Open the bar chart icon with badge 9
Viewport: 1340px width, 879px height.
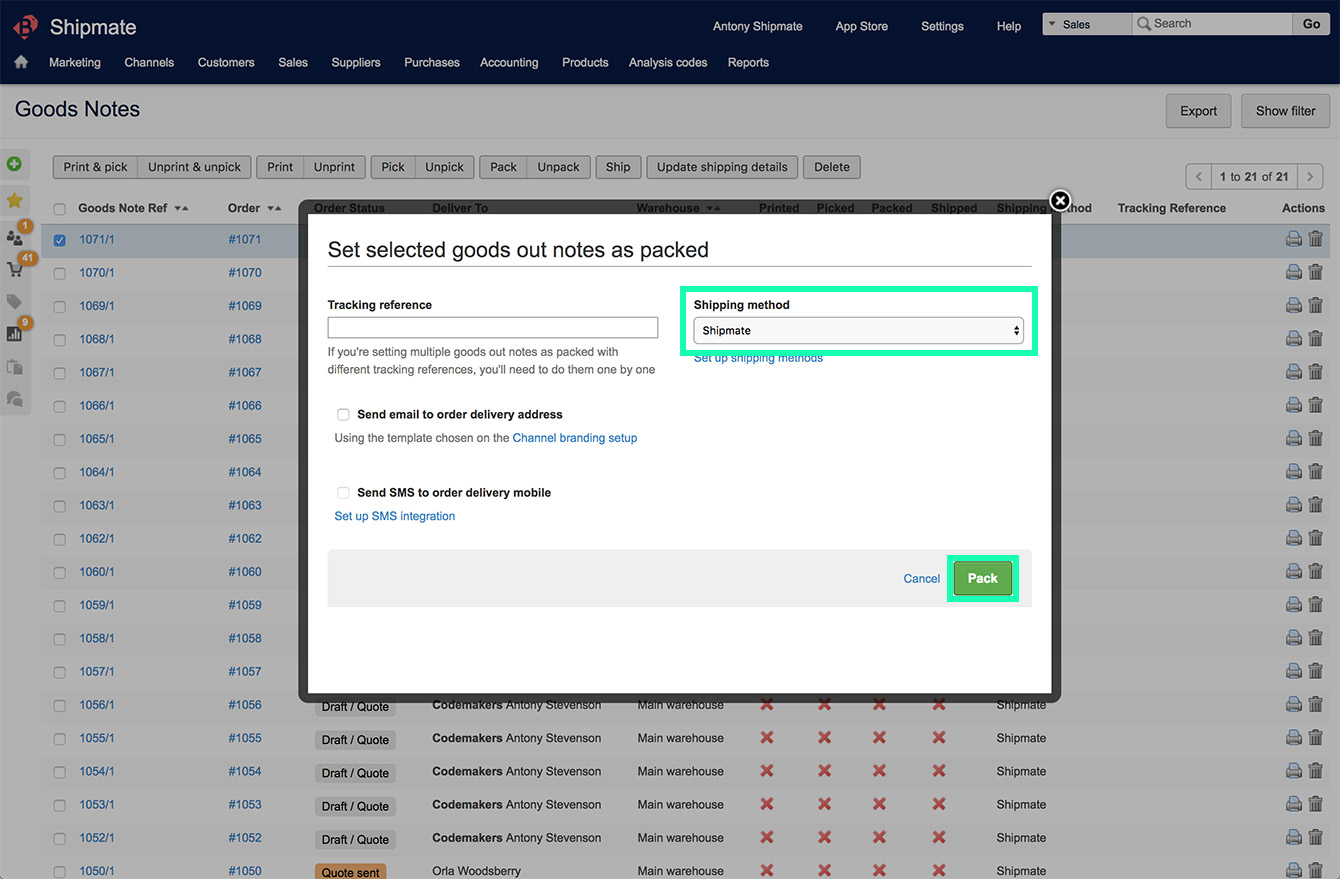pyautogui.click(x=15, y=333)
